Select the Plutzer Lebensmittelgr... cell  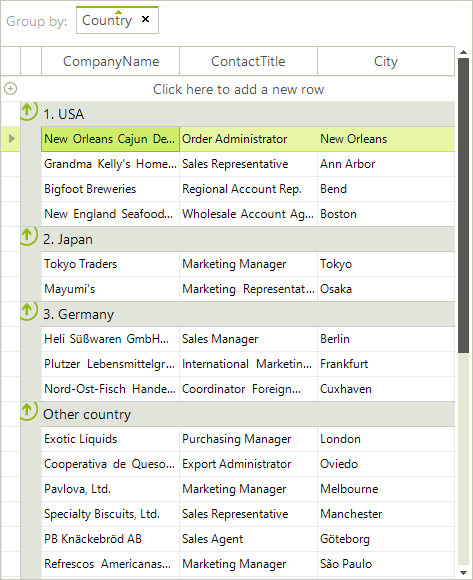(110, 364)
